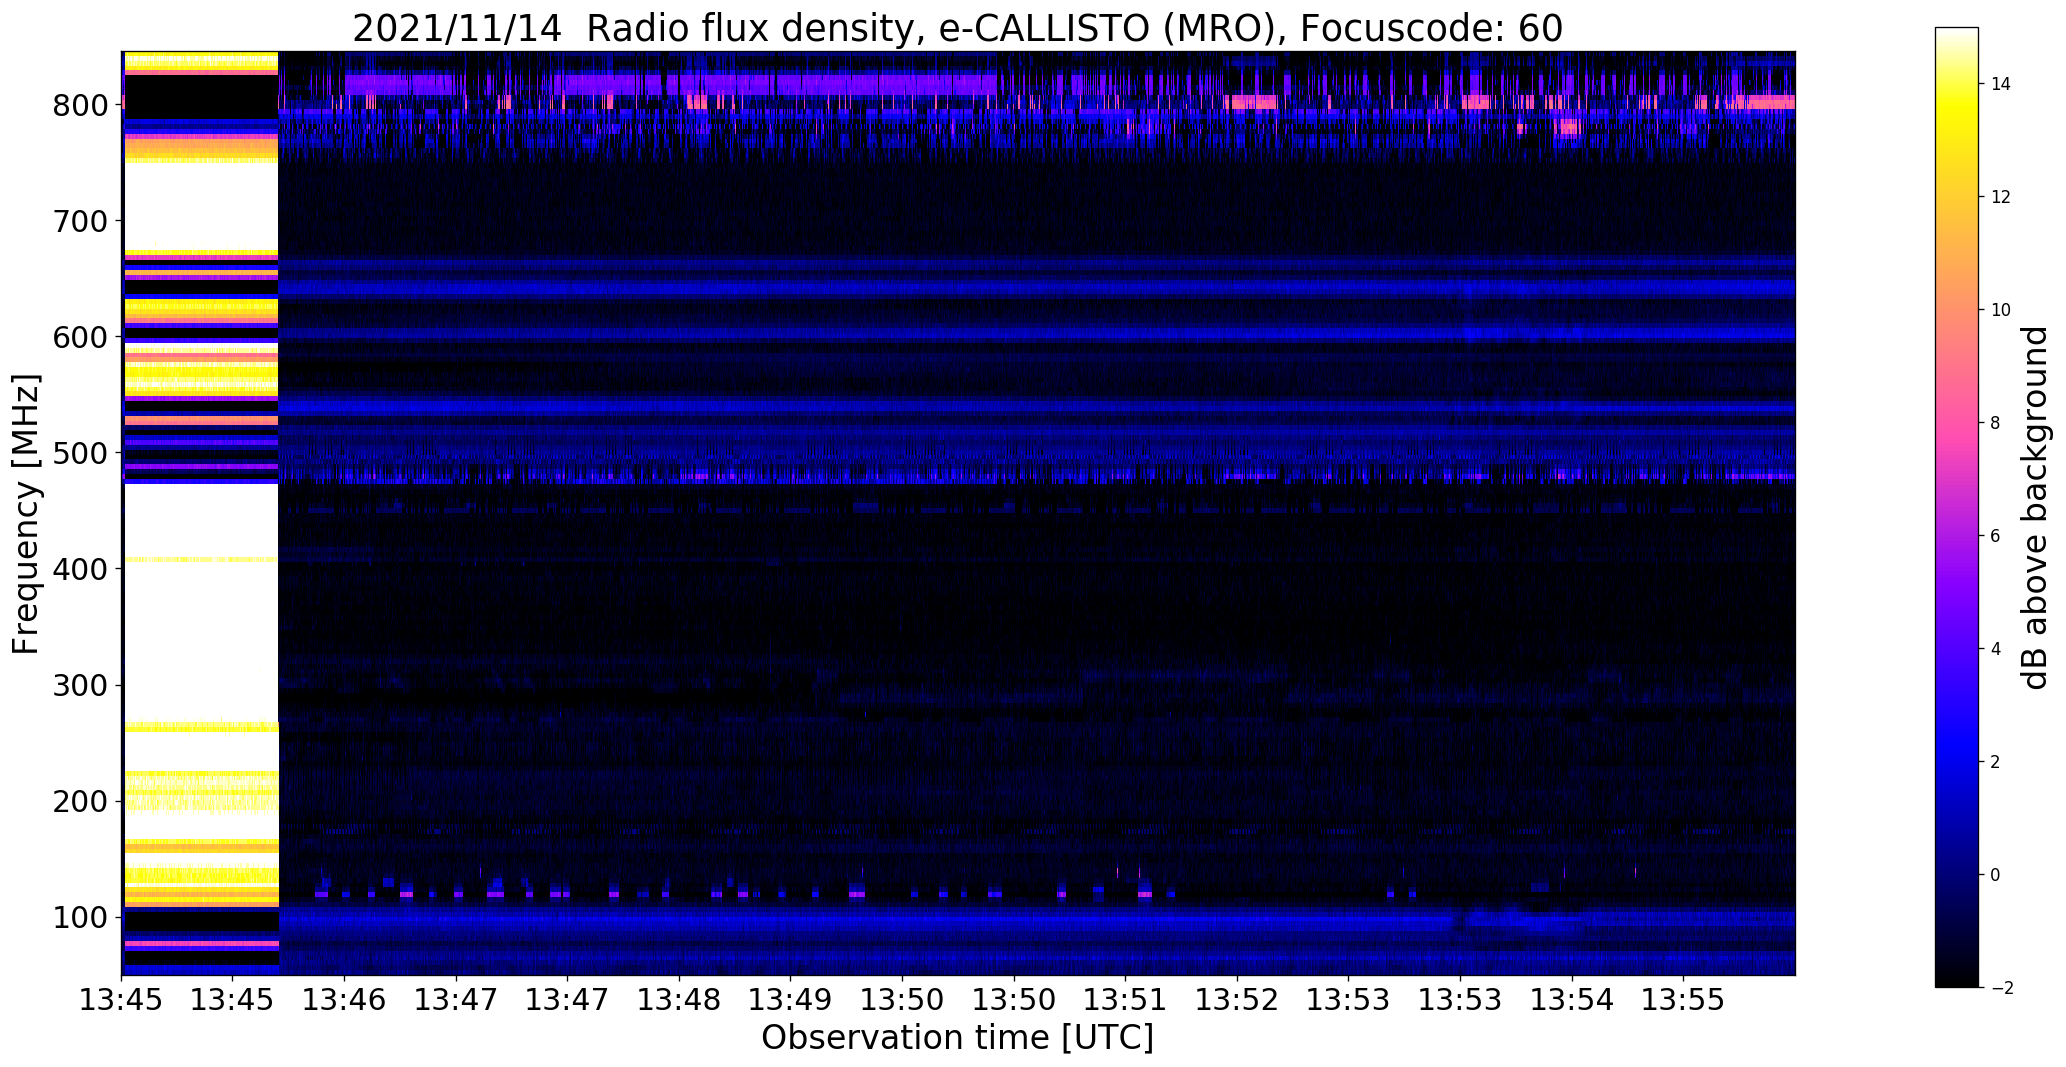
Task: Select the 200 frequency tick label
Action: 79,801
